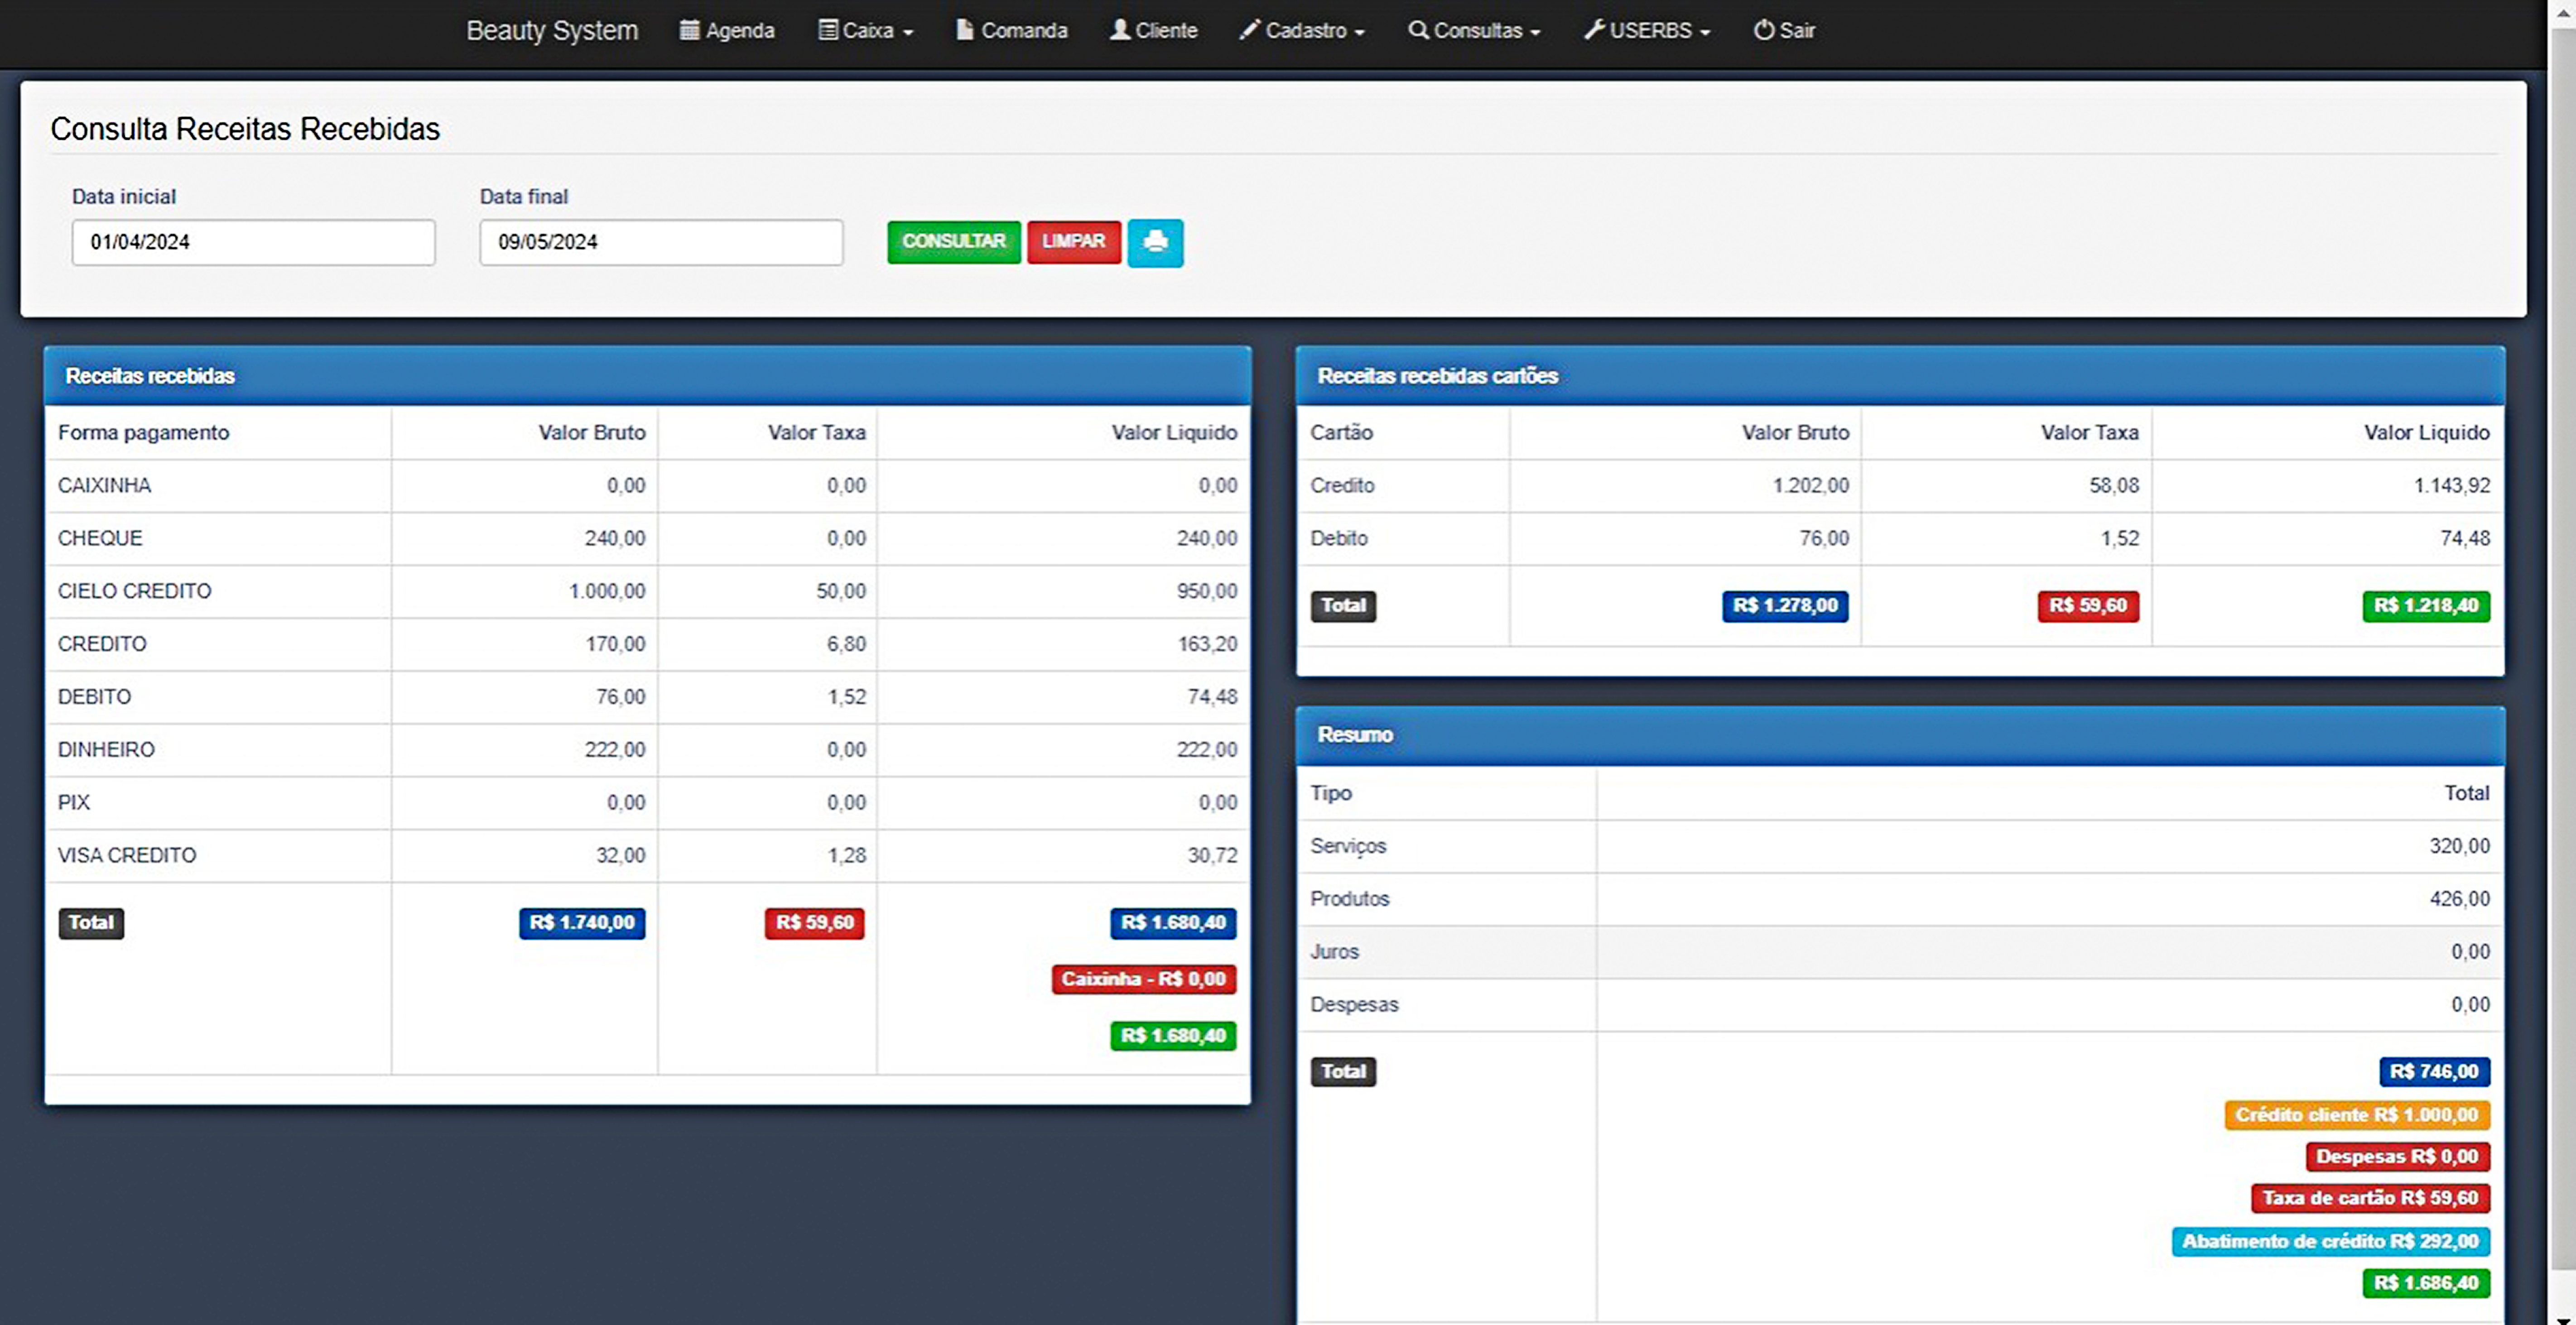
Task: Click the Resumo panel header
Action: tap(1900, 735)
